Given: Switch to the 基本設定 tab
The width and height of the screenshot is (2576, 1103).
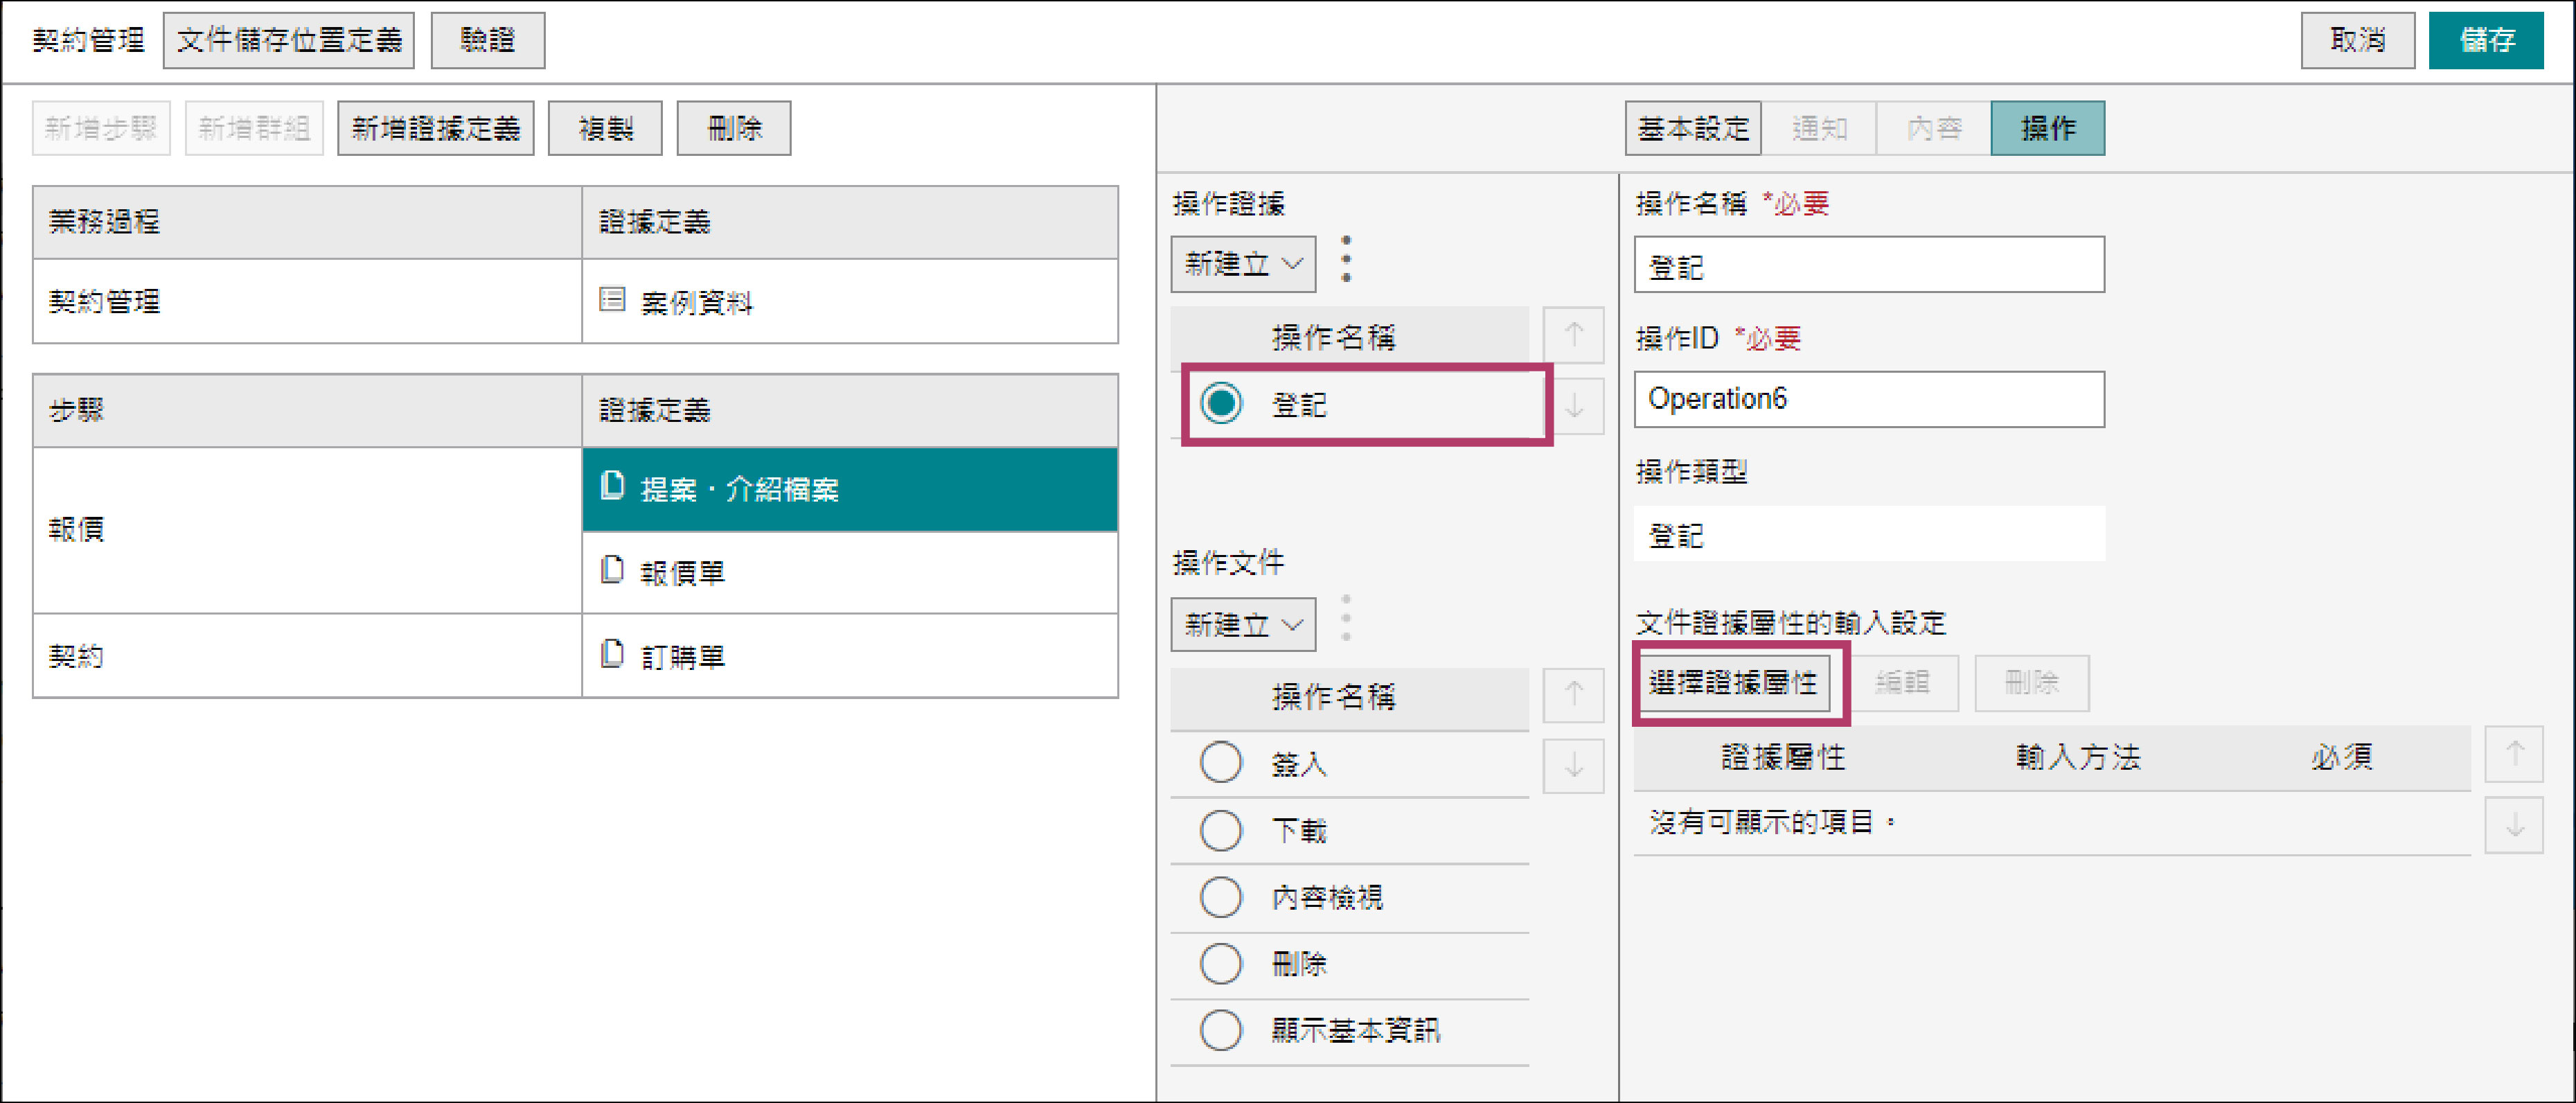Looking at the screenshot, I should (1692, 128).
